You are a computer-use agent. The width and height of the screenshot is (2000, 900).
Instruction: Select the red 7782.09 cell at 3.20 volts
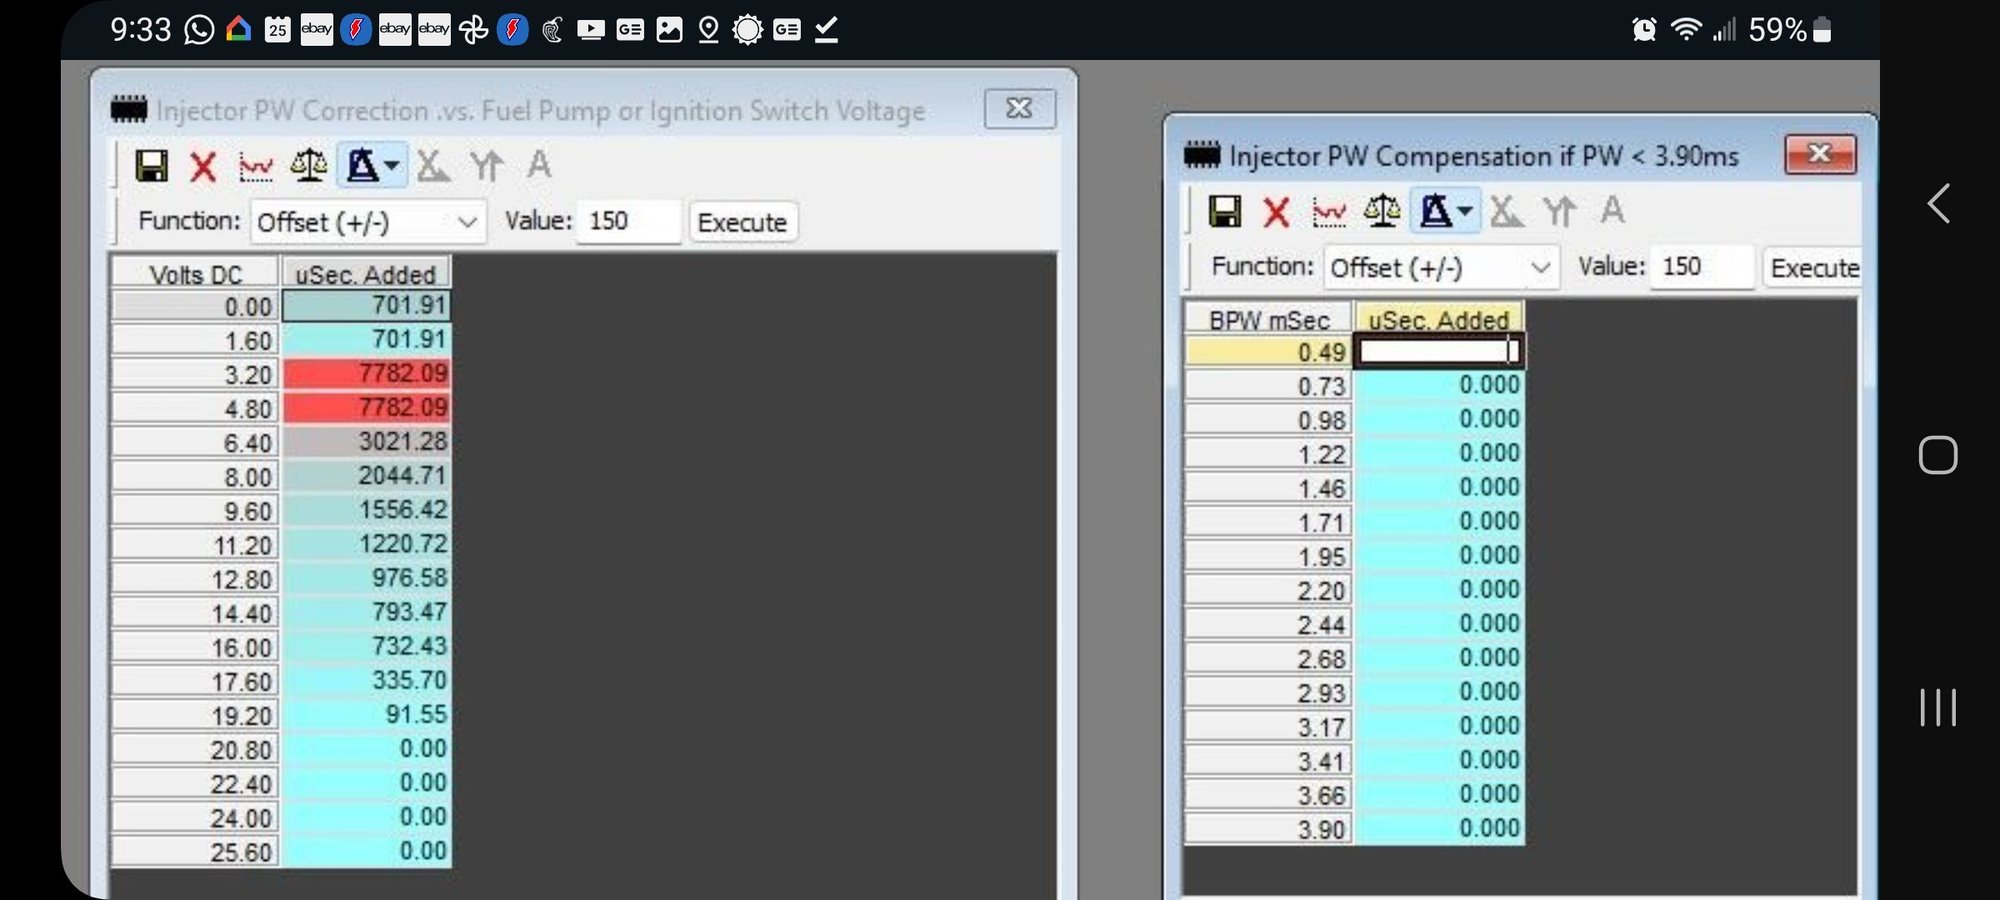click(x=367, y=374)
